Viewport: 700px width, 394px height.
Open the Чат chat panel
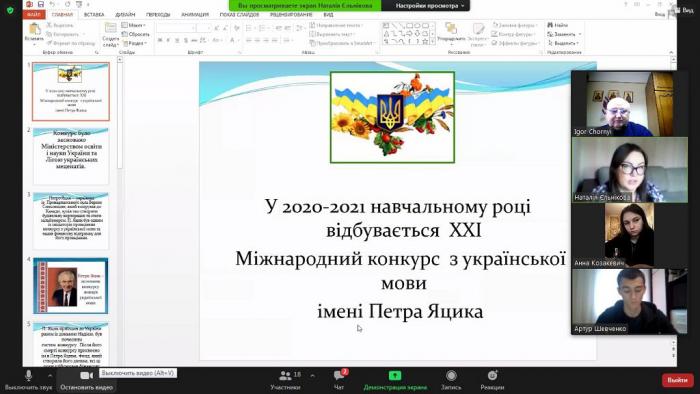click(x=339, y=380)
